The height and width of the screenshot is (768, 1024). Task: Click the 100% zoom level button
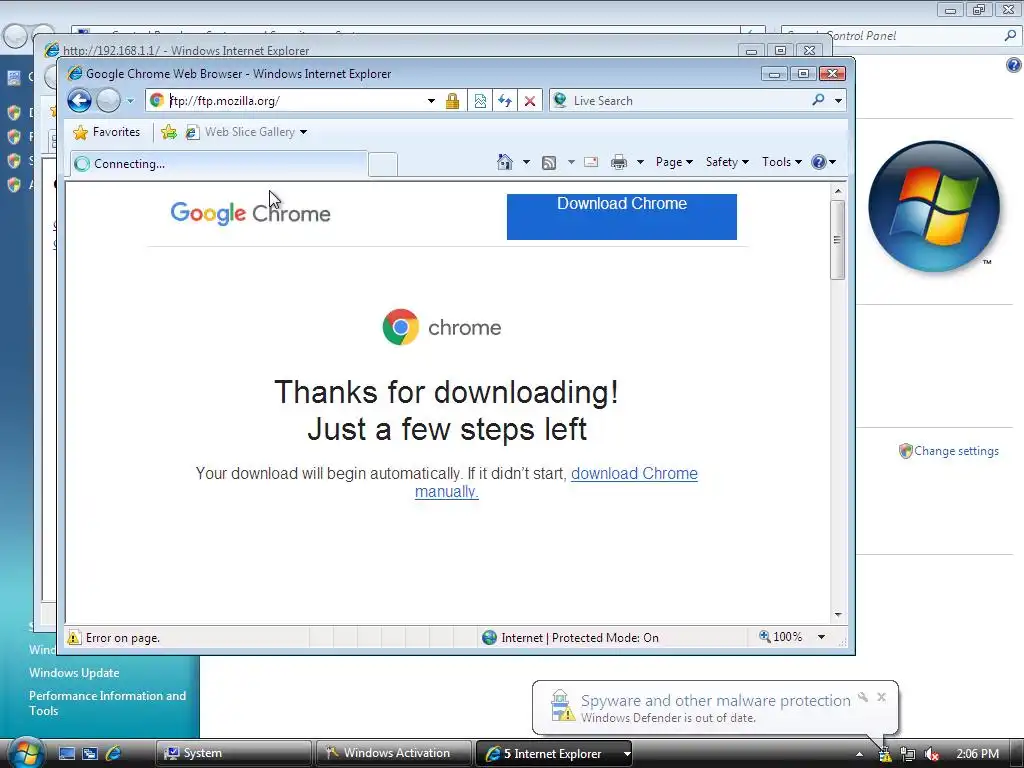[x=780, y=637]
